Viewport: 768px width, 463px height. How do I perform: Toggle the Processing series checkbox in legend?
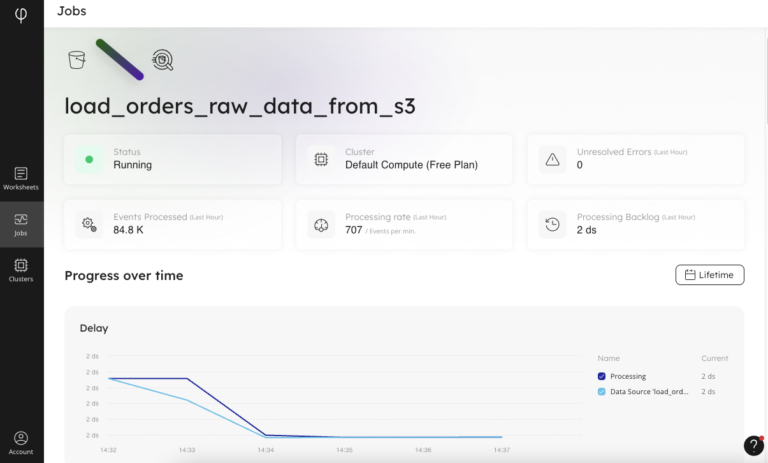(x=602, y=376)
